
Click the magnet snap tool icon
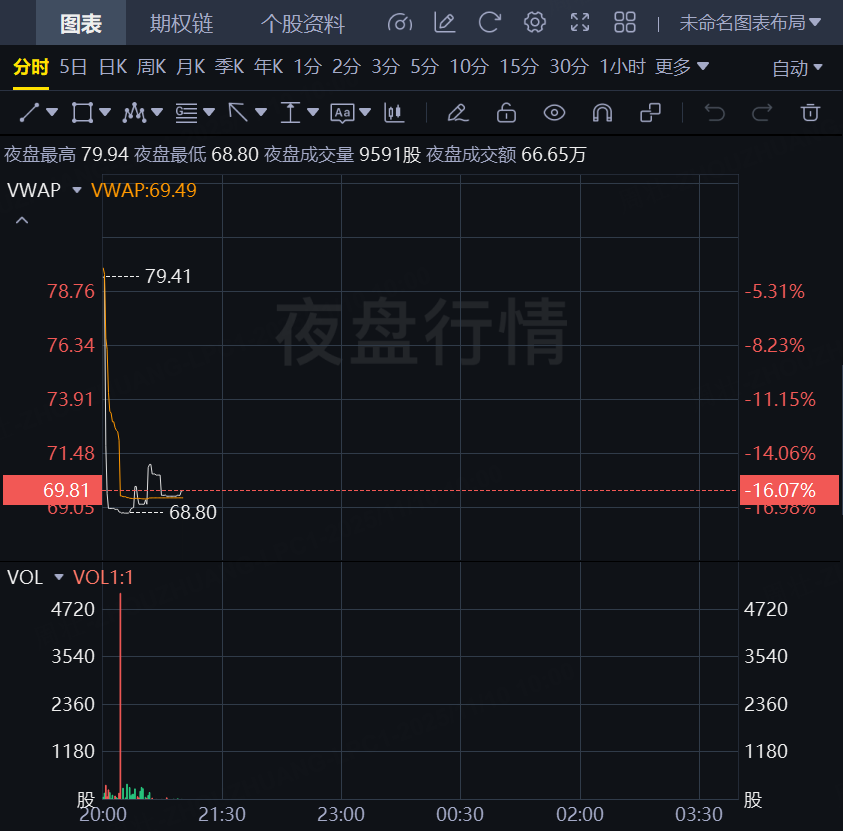[x=602, y=112]
